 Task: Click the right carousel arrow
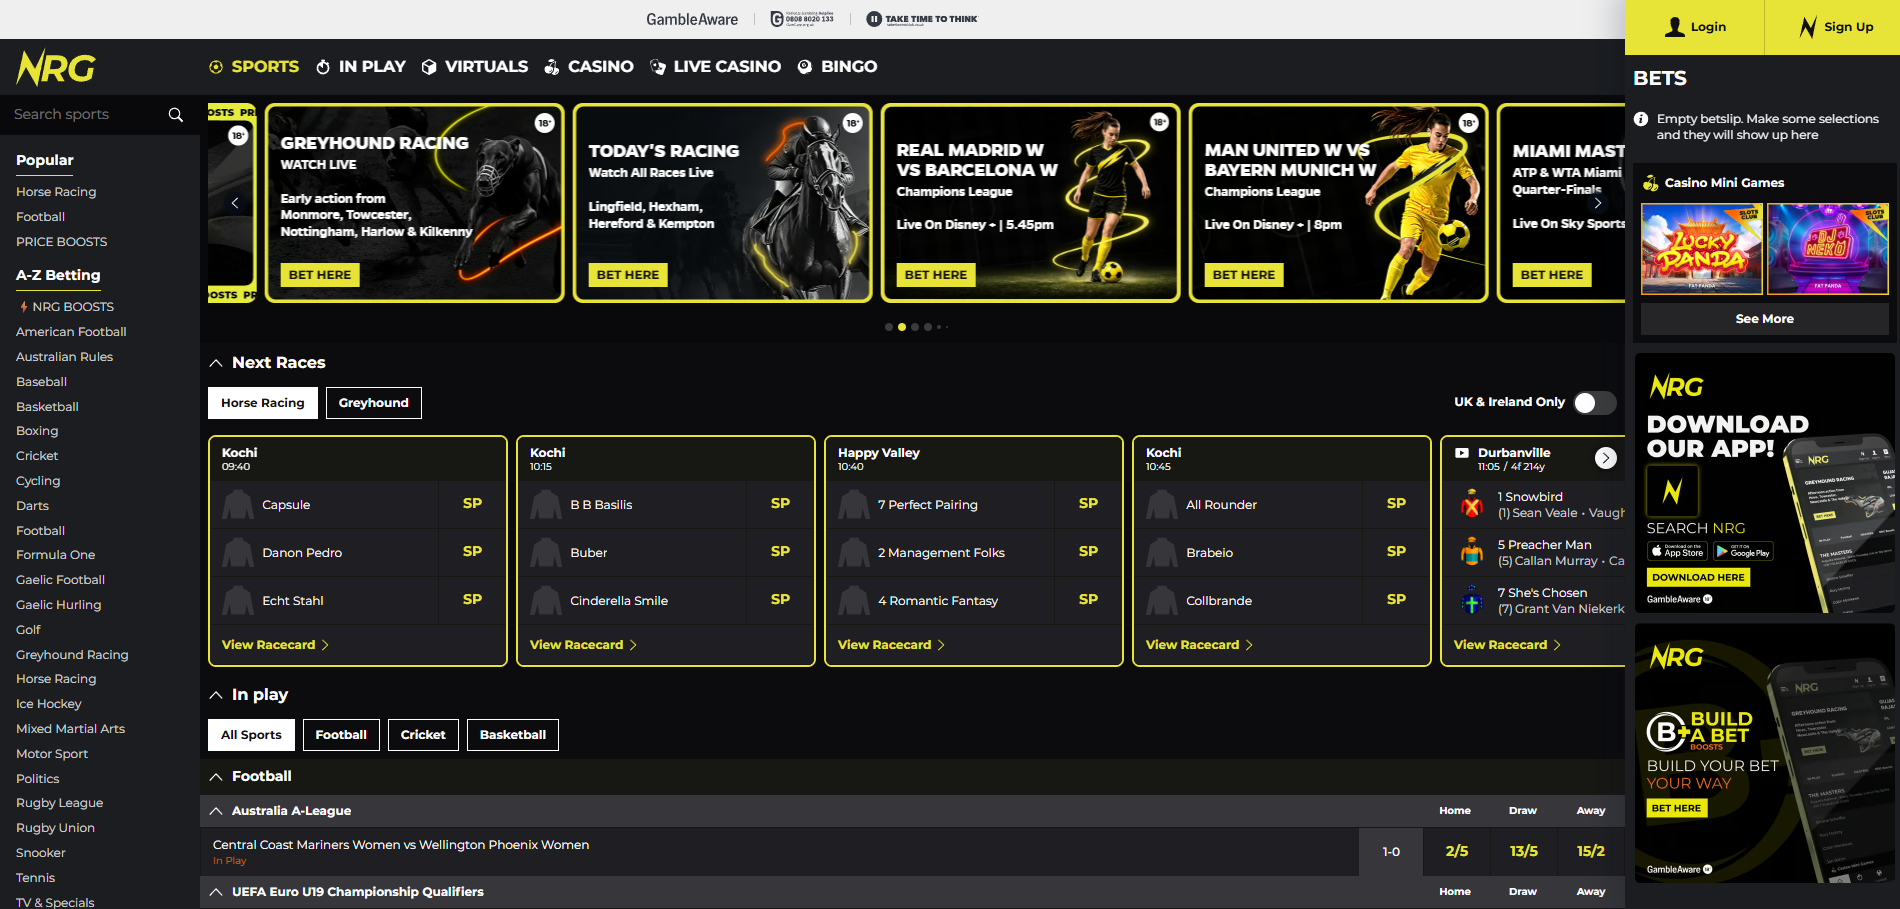coord(1598,202)
